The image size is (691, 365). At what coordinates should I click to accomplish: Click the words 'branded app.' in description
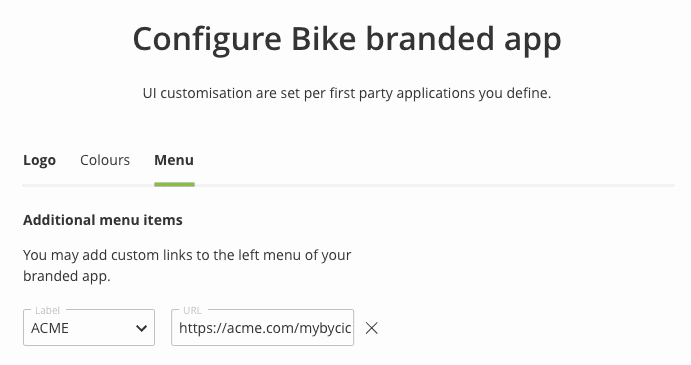coord(67,276)
